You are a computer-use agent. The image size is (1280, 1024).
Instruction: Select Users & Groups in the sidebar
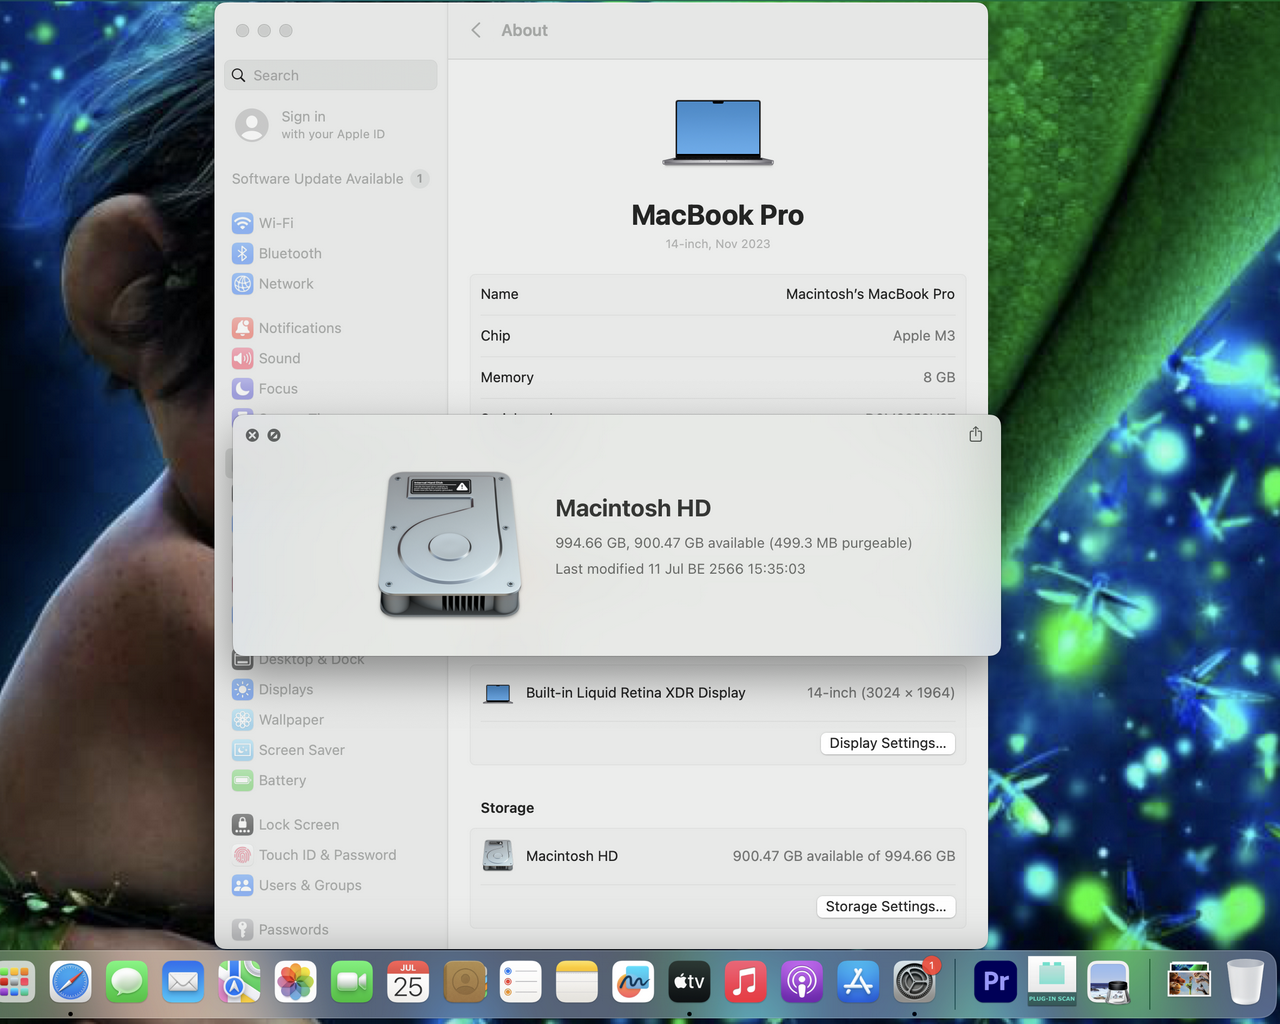pyautogui.click(x=297, y=885)
